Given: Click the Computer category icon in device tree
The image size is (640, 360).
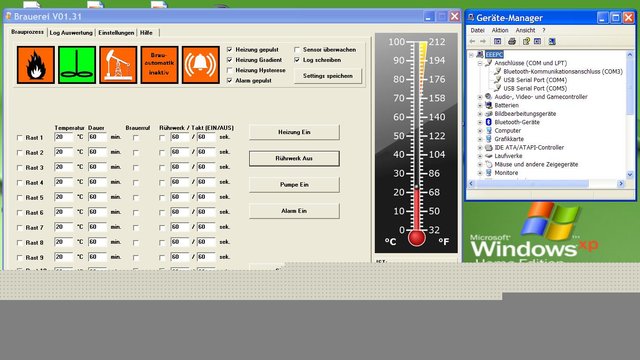Looking at the screenshot, I should [489, 131].
